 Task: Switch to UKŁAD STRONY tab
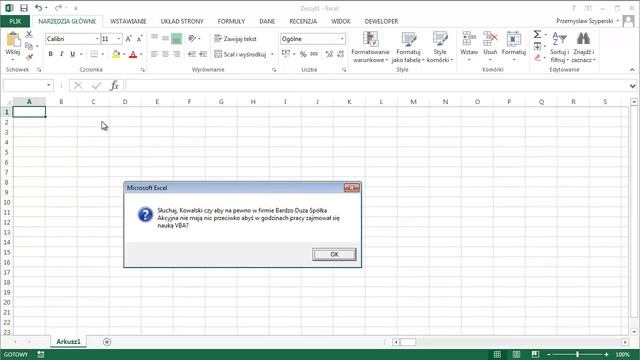[x=182, y=21]
